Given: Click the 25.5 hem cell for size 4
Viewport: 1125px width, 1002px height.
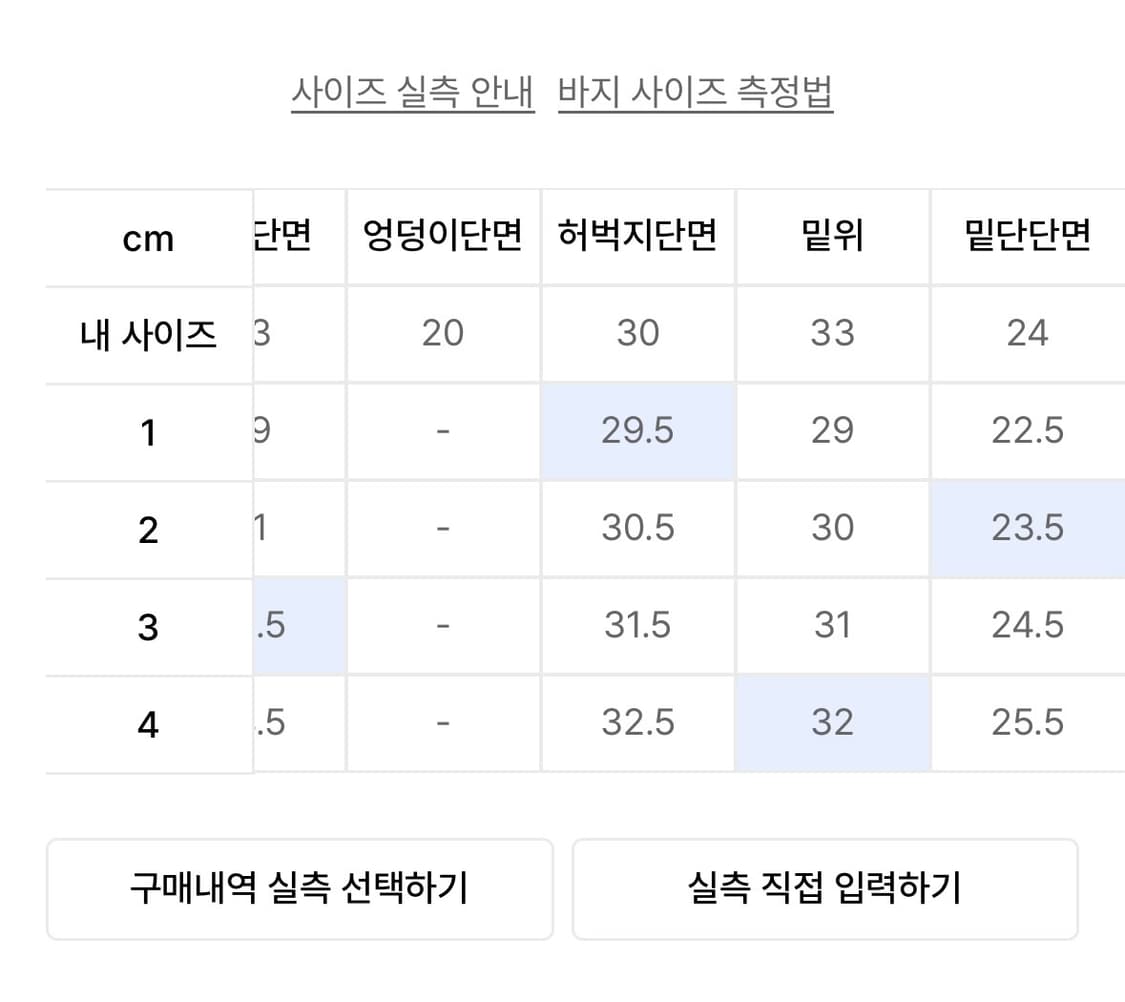Looking at the screenshot, I should point(1027,722).
